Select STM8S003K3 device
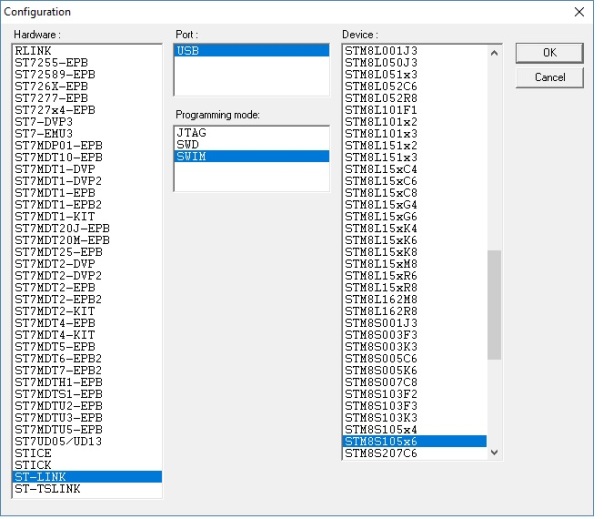Viewport: 603px width, 519px height. click(x=415, y=347)
